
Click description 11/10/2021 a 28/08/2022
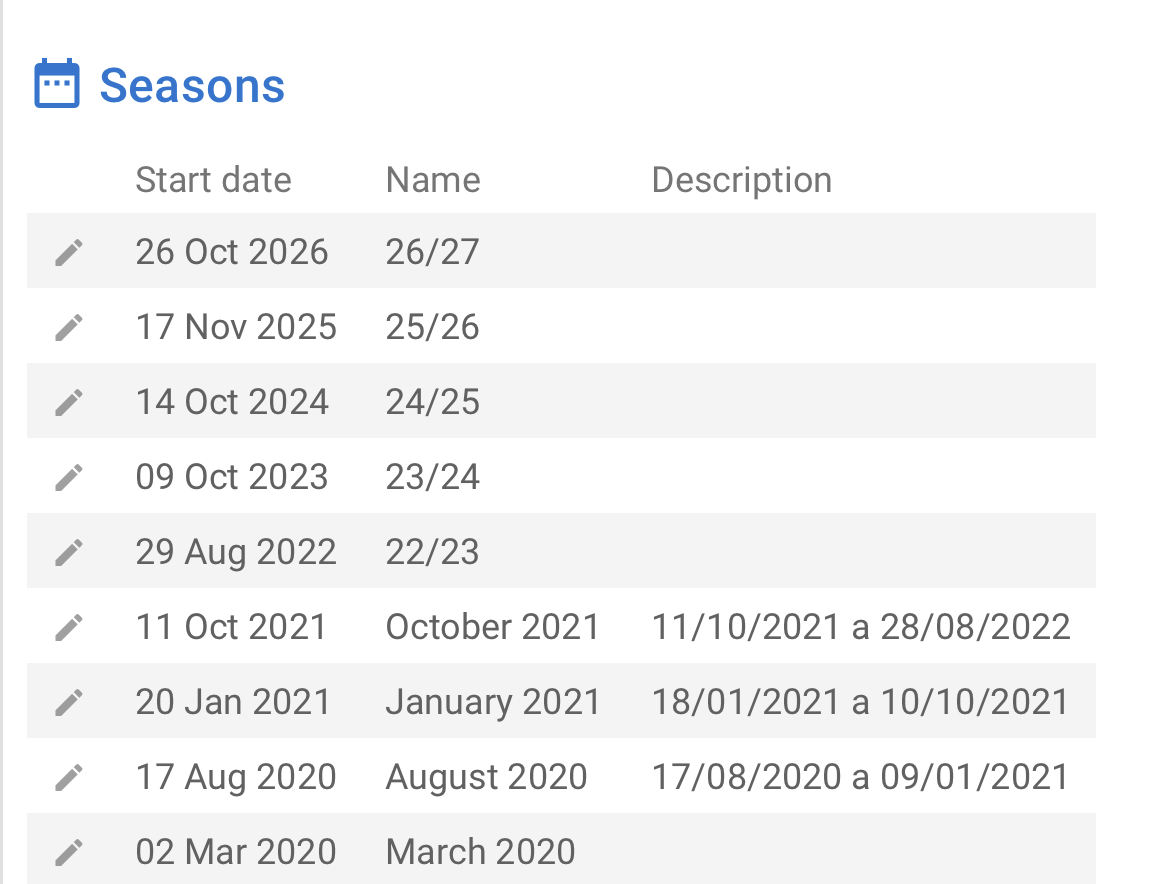pos(861,627)
